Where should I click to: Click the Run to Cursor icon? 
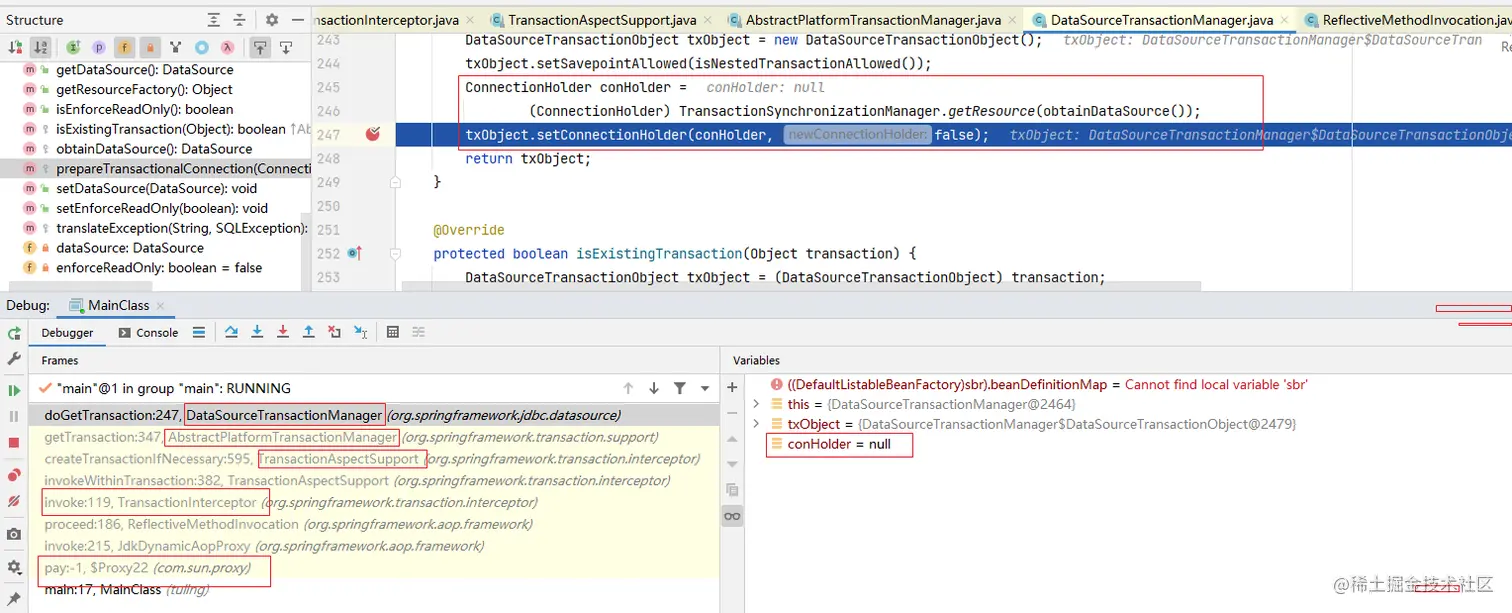[360, 333]
